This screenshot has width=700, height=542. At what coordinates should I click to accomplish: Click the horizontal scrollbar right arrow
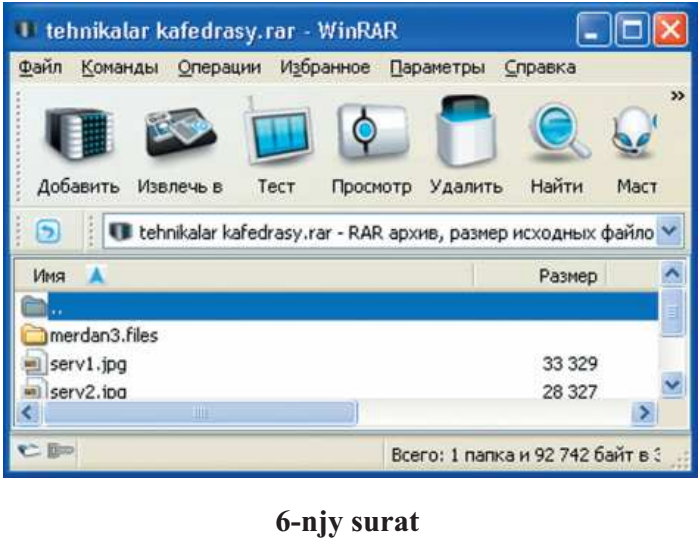point(644,412)
